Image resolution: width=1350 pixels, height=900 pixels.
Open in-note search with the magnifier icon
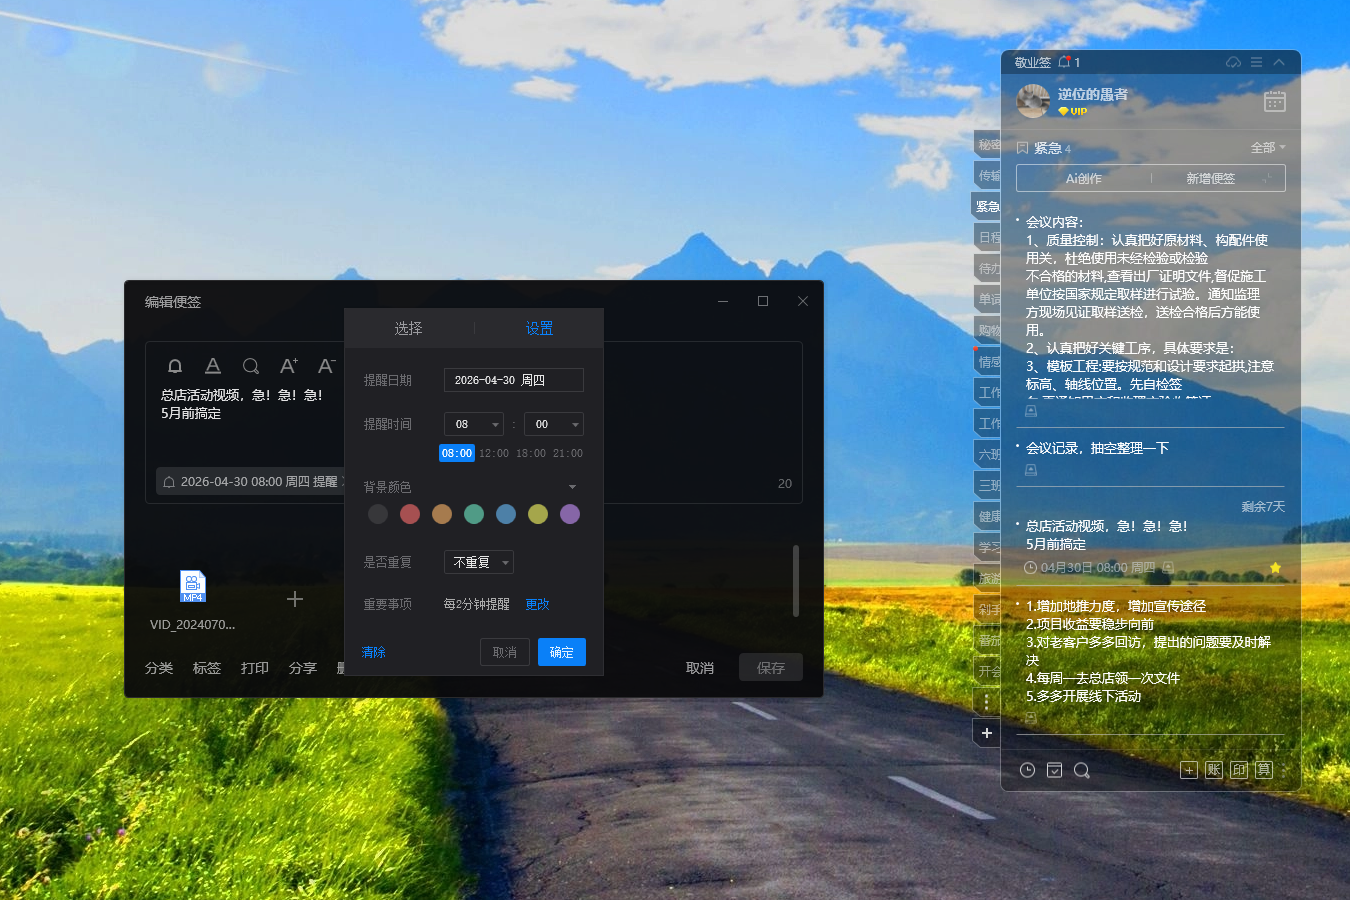pos(250,366)
